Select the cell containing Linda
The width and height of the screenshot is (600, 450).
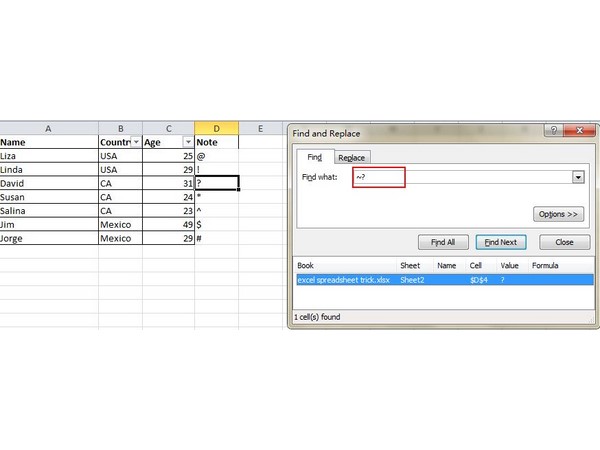pyautogui.click(x=49, y=170)
